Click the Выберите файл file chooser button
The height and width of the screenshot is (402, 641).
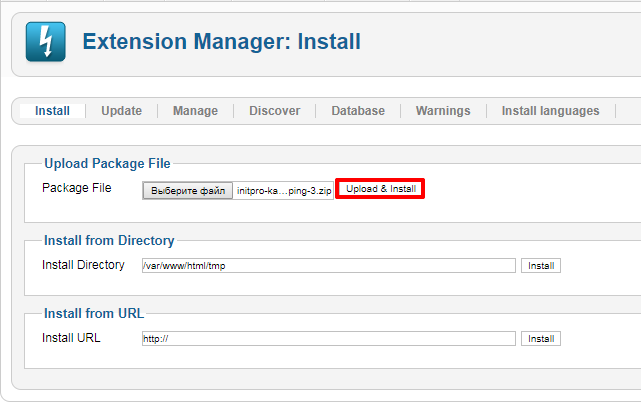(188, 191)
